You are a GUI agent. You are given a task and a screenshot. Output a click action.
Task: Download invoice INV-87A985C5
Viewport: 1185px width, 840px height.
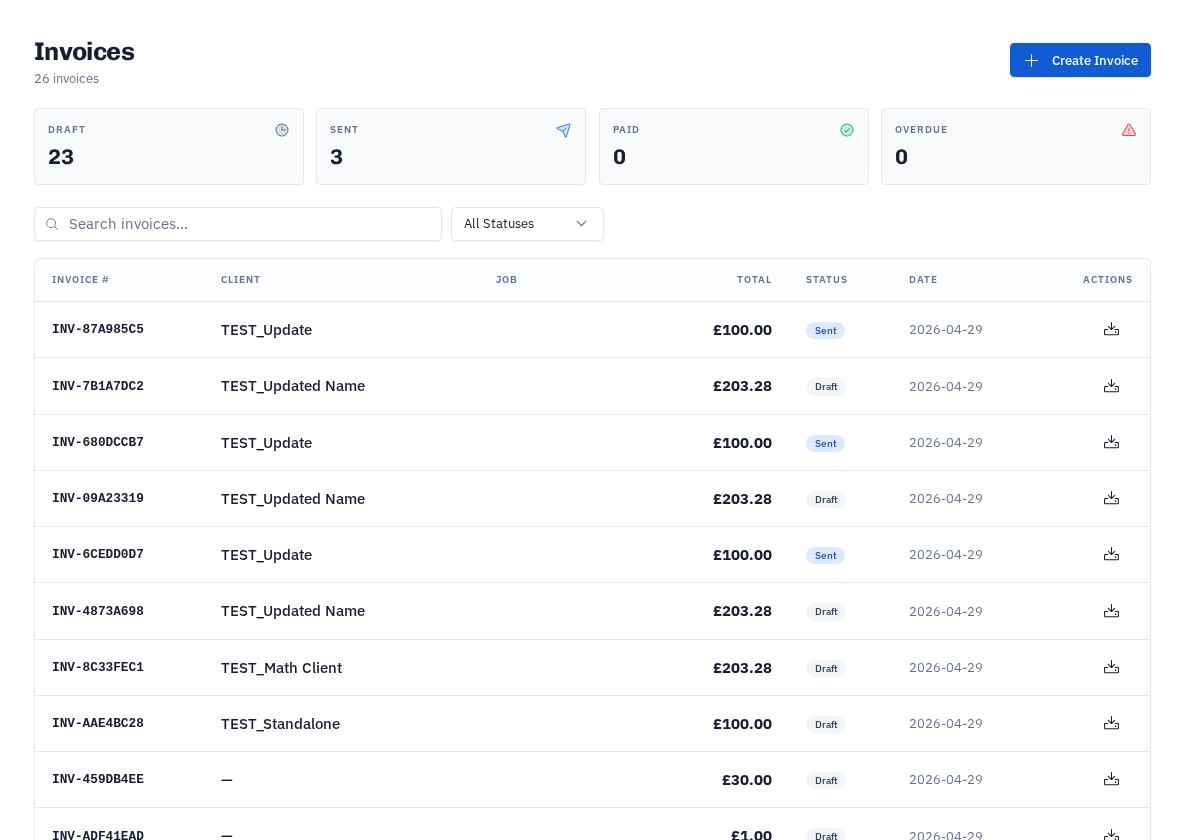(x=1111, y=330)
